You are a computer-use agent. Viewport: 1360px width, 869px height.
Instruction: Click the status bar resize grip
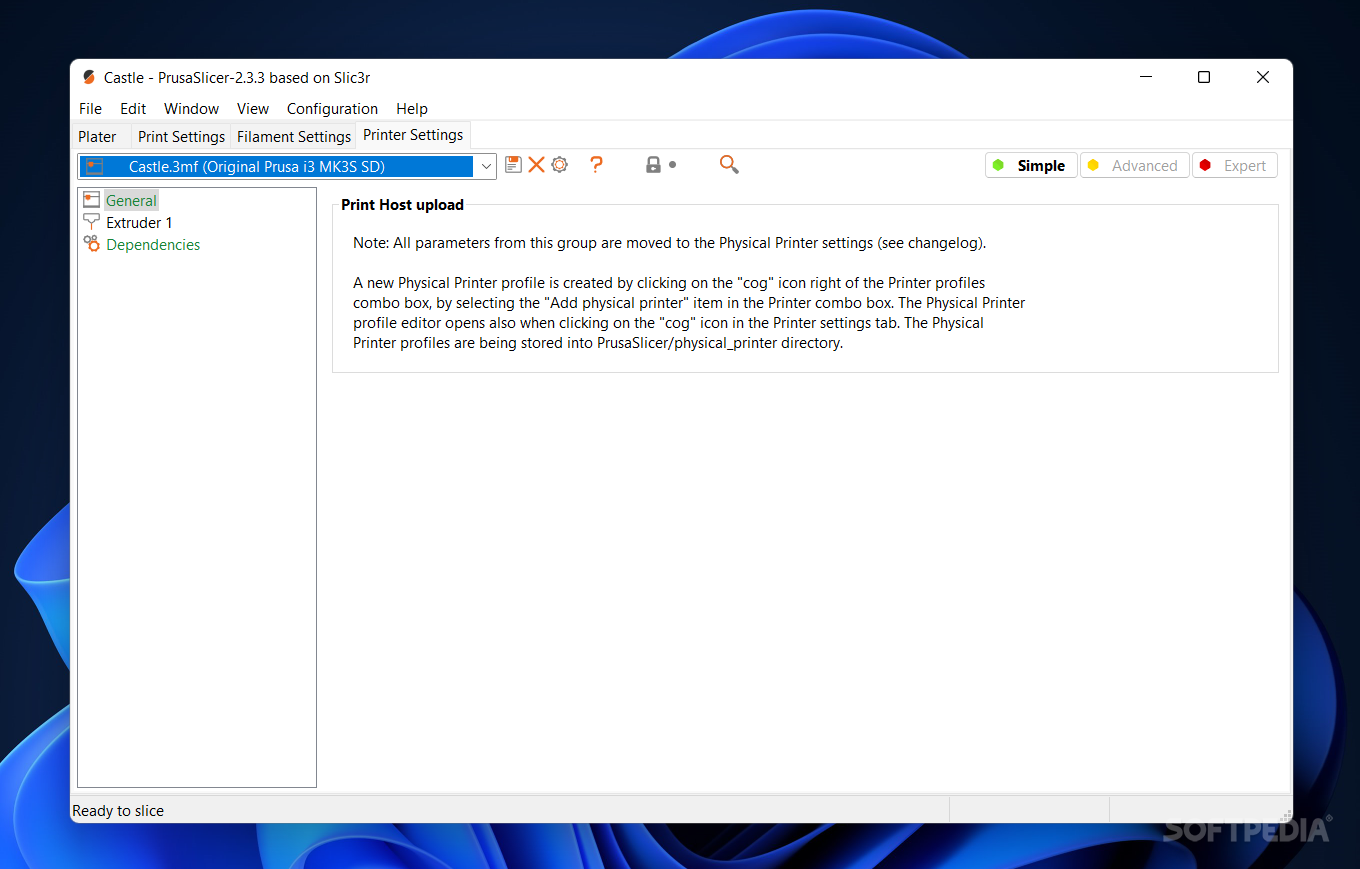pyautogui.click(x=1284, y=815)
